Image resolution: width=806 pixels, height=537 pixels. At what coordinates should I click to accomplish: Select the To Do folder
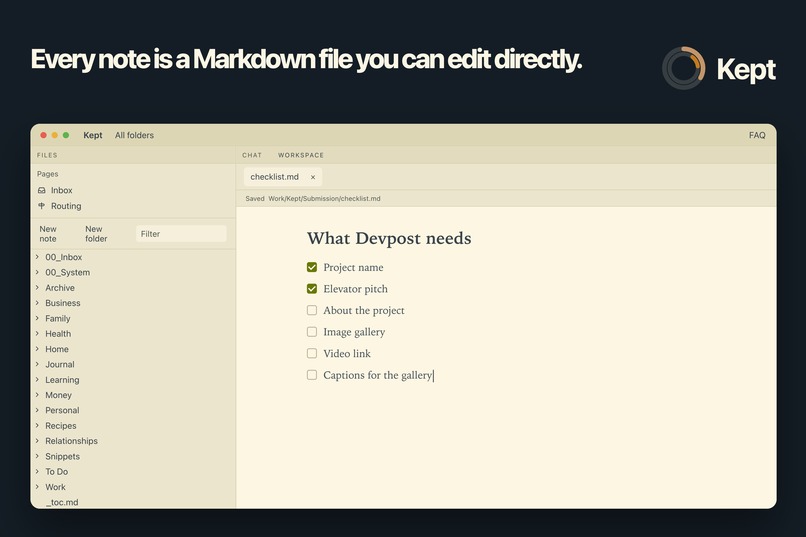point(57,472)
